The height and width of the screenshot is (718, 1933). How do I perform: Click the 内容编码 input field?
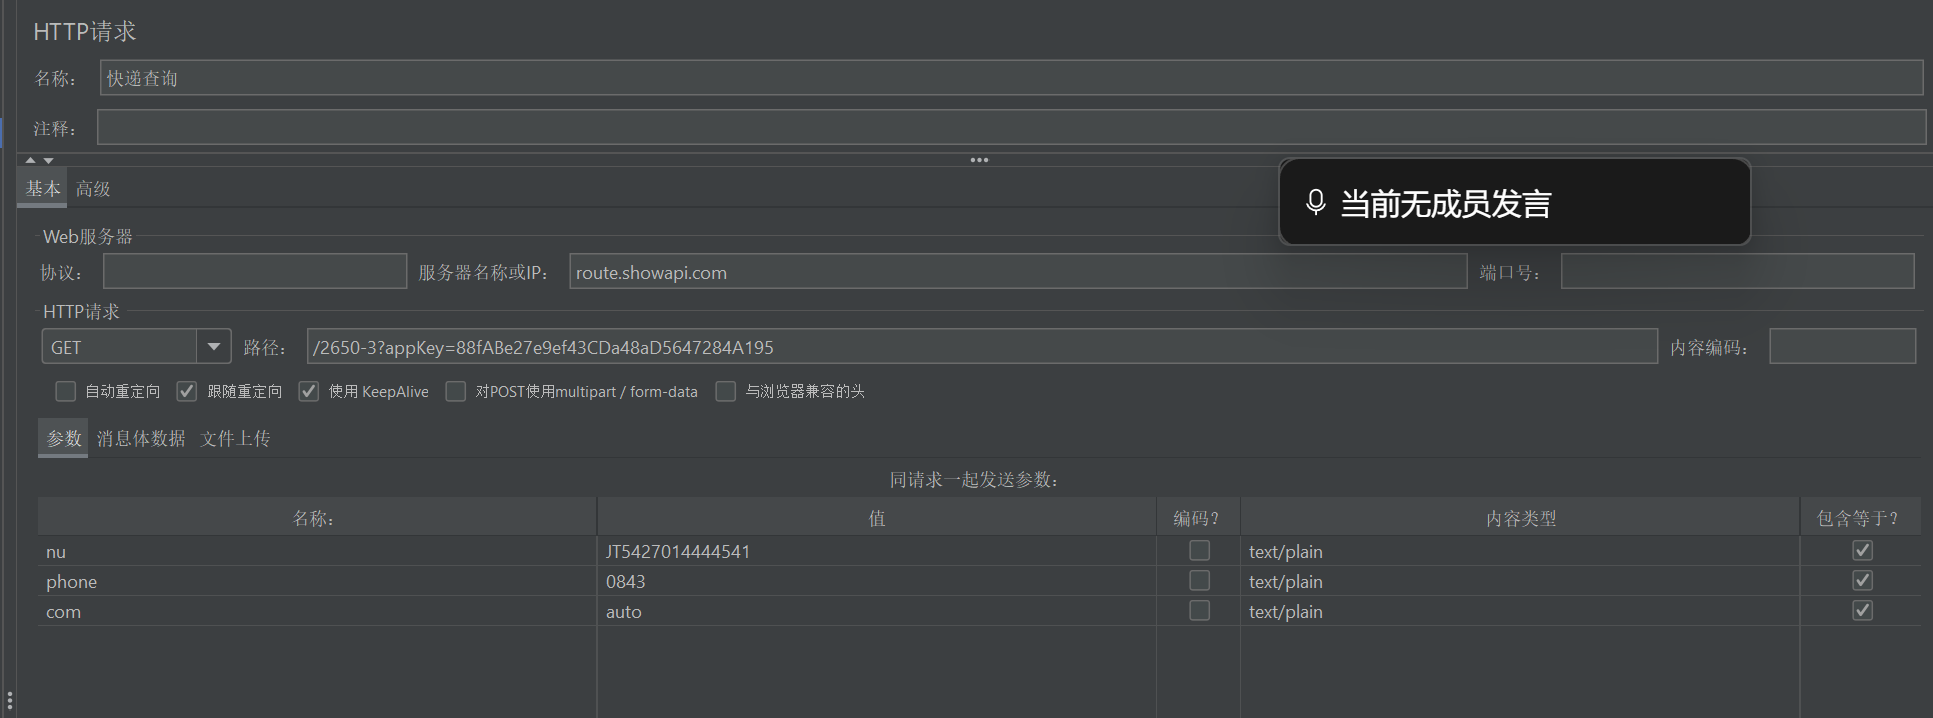(1842, 347)
